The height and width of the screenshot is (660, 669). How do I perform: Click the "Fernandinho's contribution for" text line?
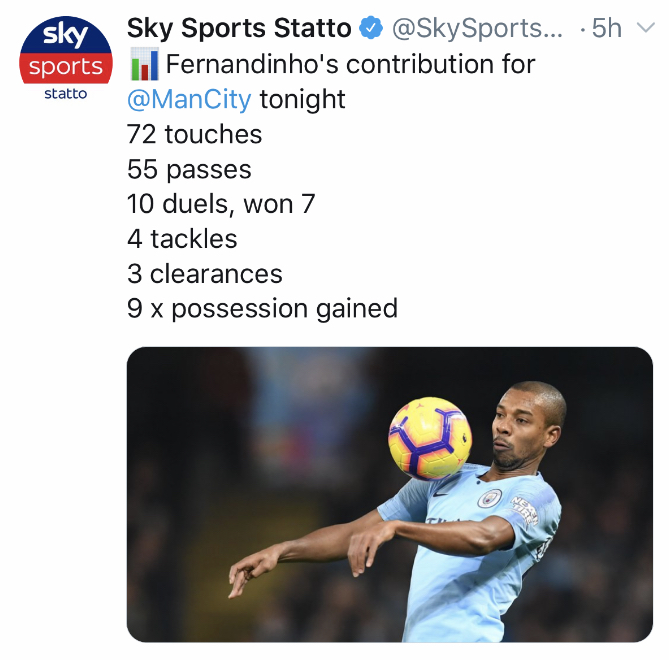[350, 66]
